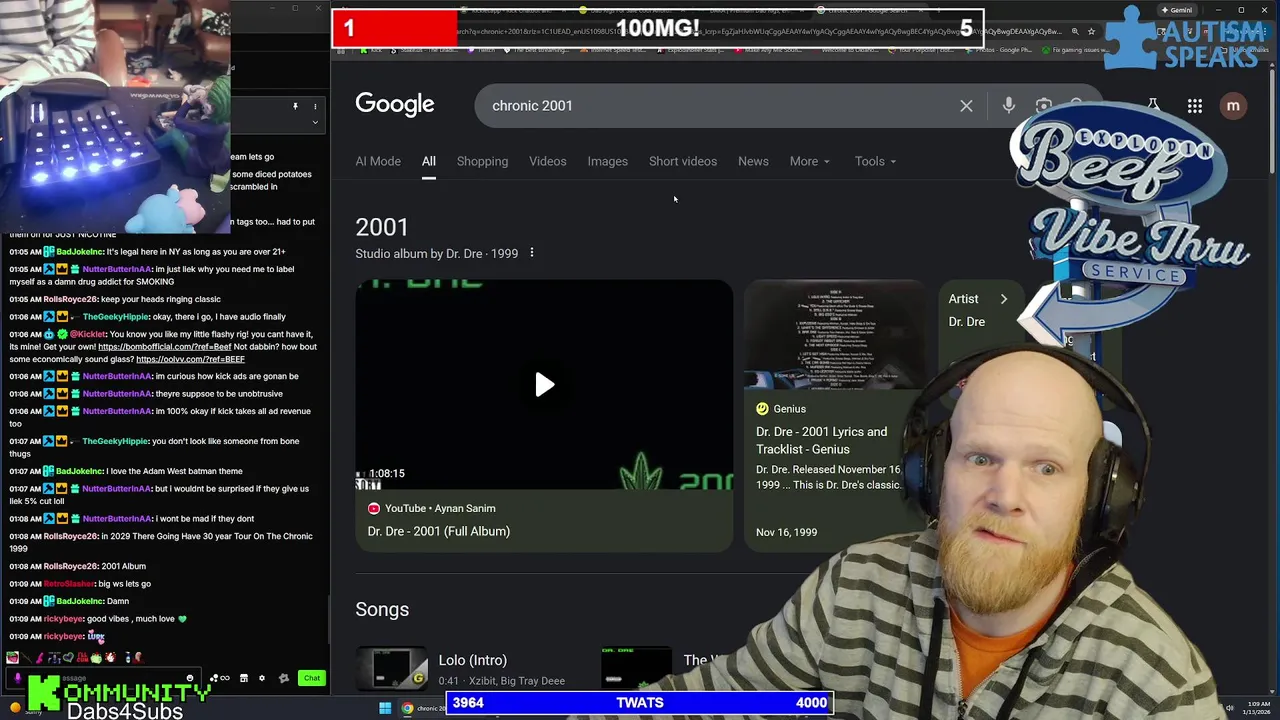The image size is (1280, 720).
Task: Open the Short videos tab
Action: (683, 161)
